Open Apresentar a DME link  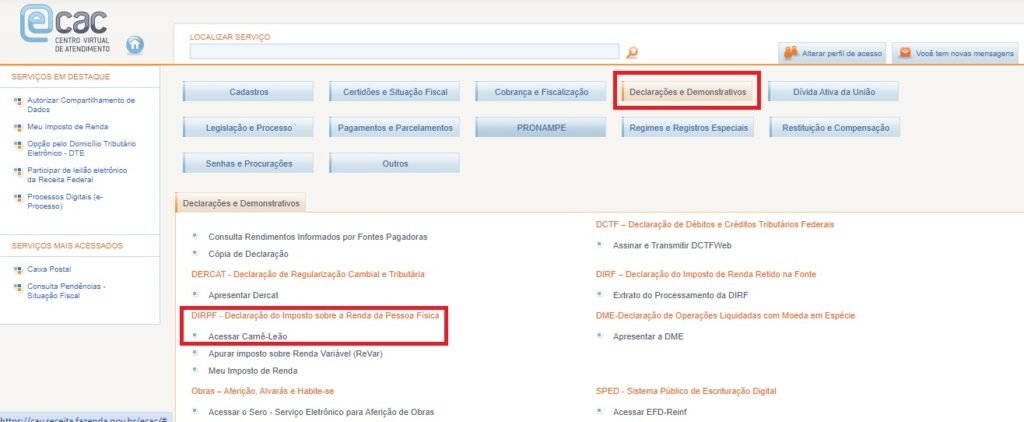(648, 337)
